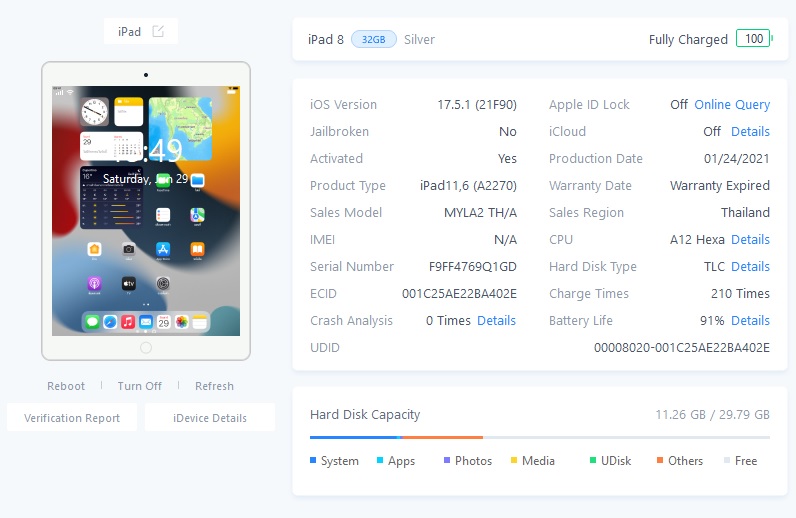This screenshot has height=518, width=796.
Task: Click the Reboot button
Action: point(66,386)
